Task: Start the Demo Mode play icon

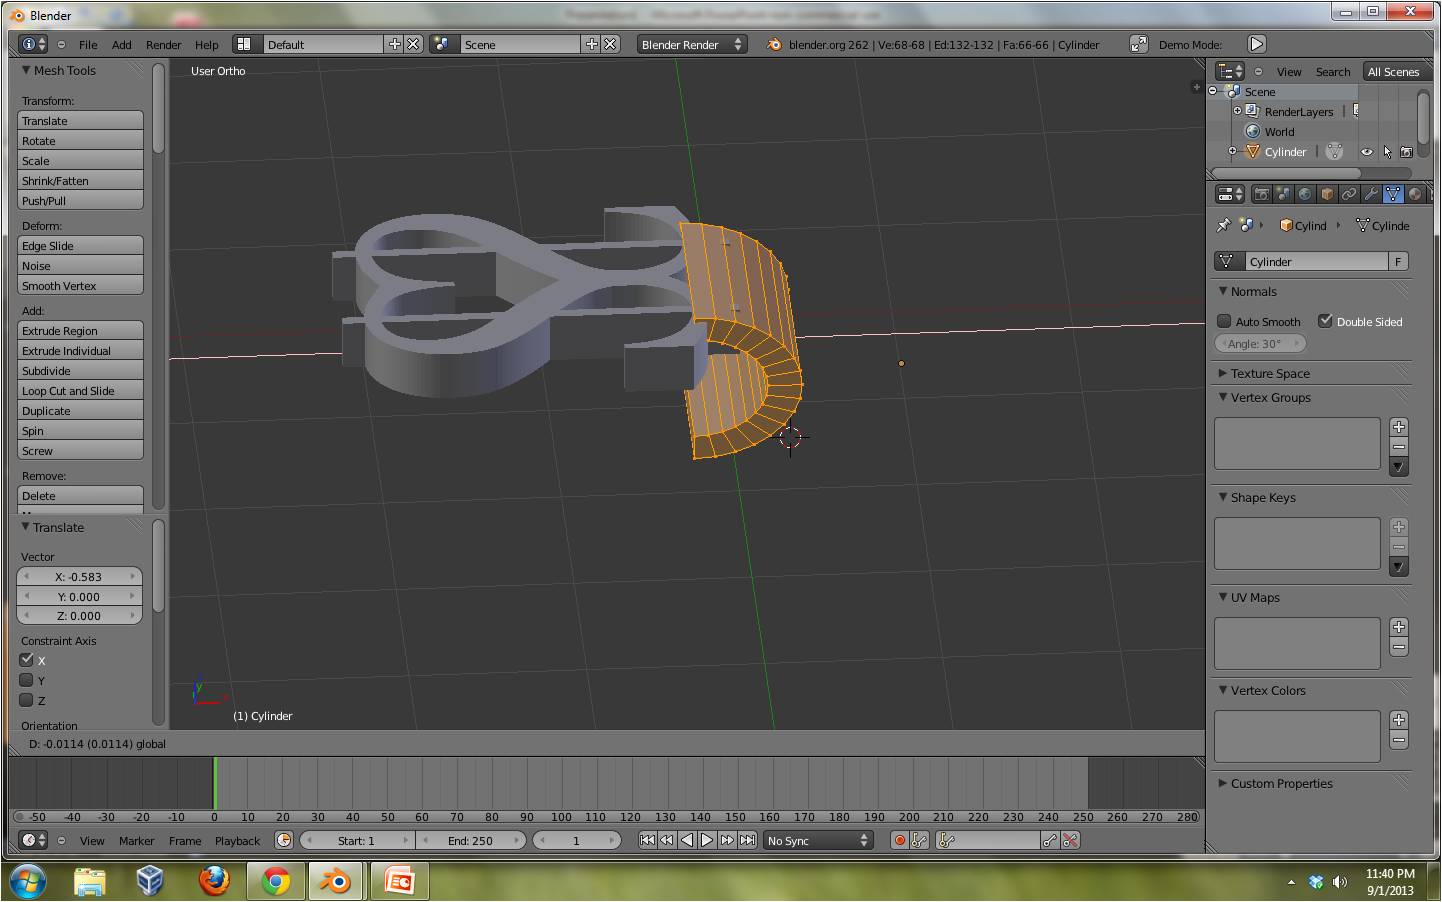Action: pos(1257,44)
